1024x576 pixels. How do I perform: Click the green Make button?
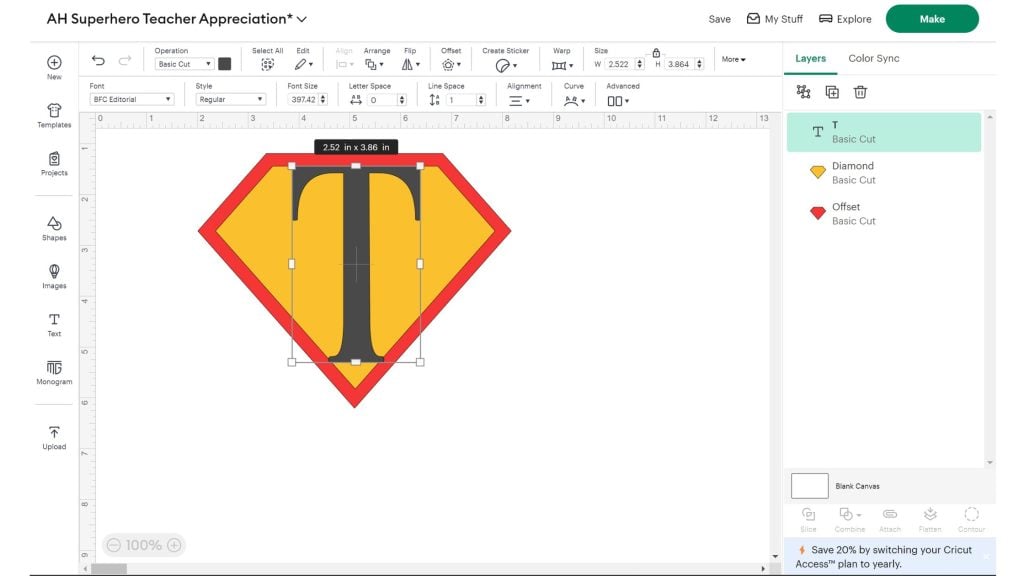pos(932,19)
